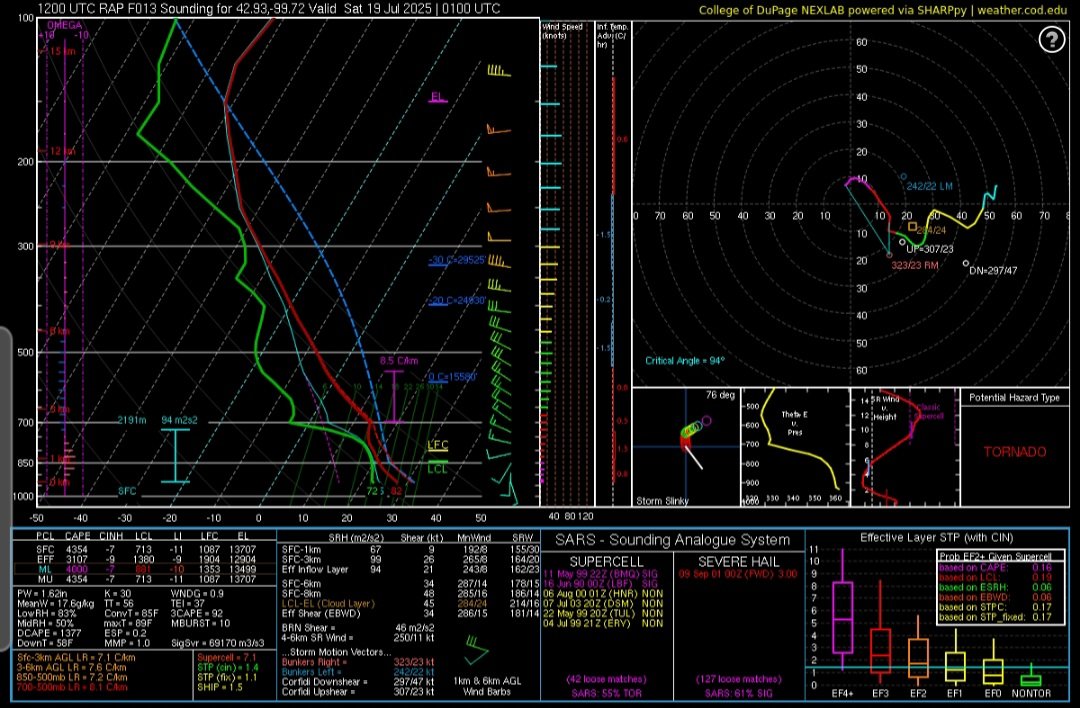
Task: Click the weather.cod.edu link text
Action: point(1022,10)
